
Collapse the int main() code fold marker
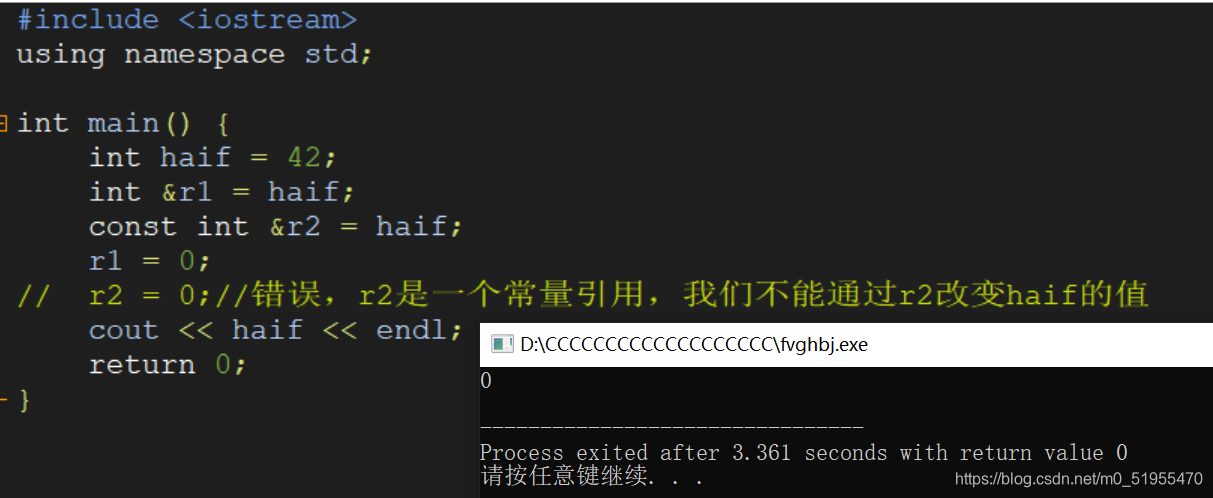tap(4, 124)
